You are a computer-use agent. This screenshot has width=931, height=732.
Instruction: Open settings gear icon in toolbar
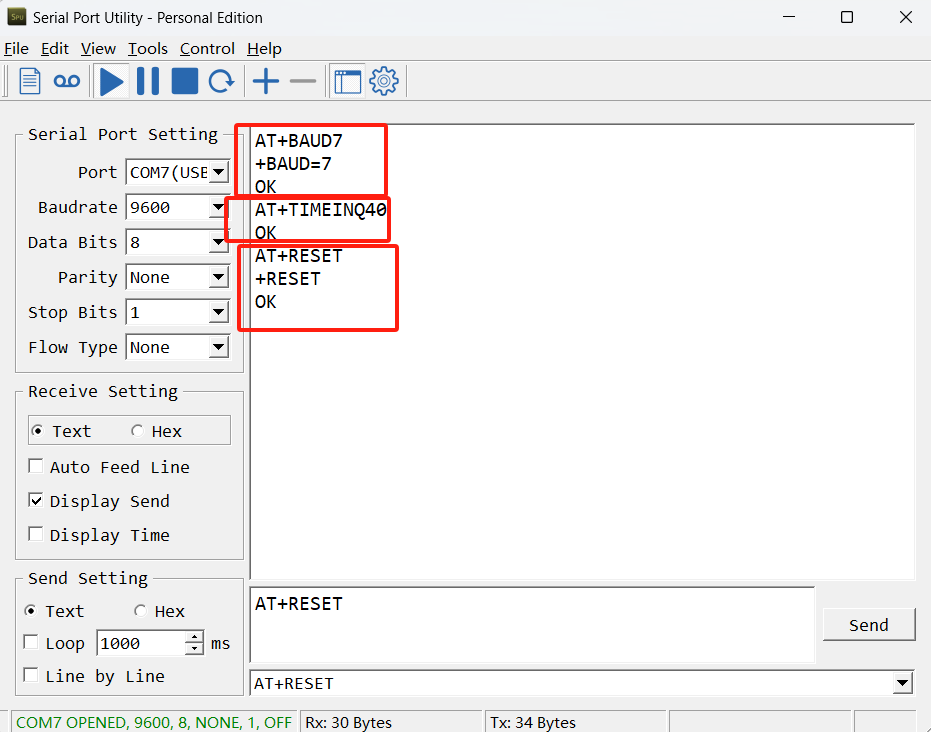tap(384, 81)
